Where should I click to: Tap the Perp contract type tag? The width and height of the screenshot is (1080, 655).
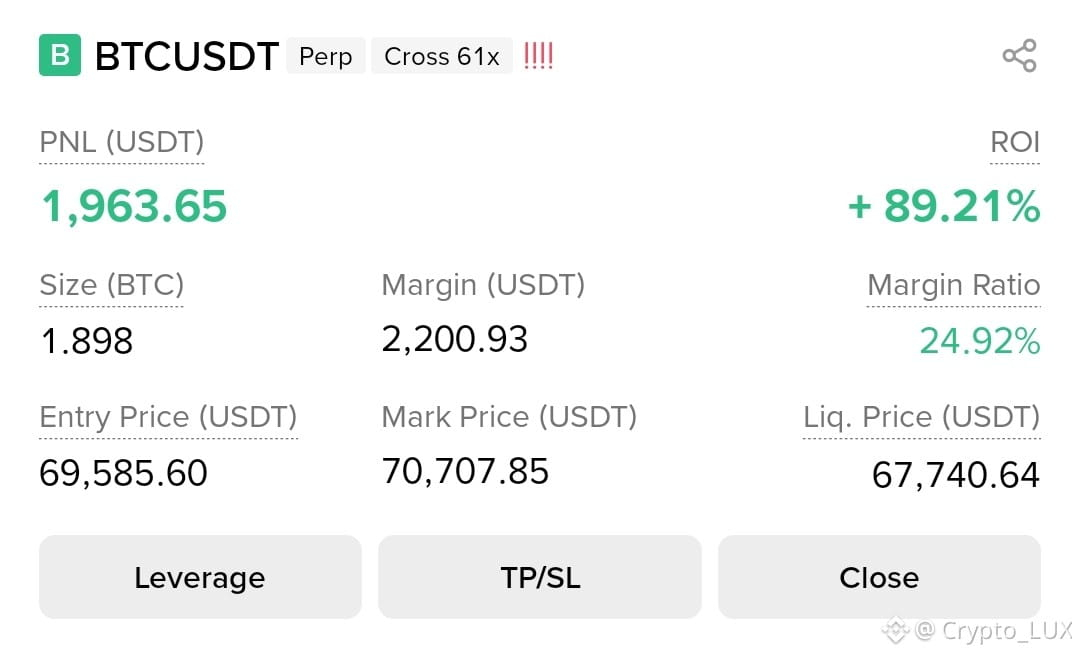[x=326, y=56]
